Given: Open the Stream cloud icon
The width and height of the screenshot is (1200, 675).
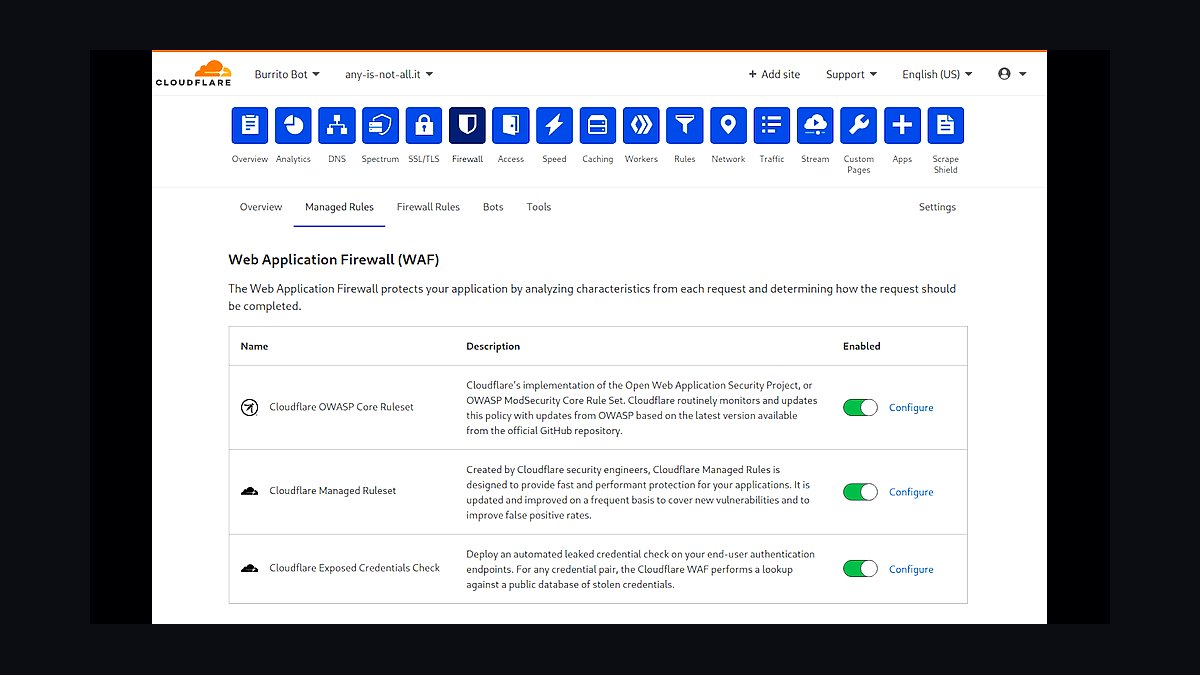Looking at the screenshot, I should [x=815, y=126].
